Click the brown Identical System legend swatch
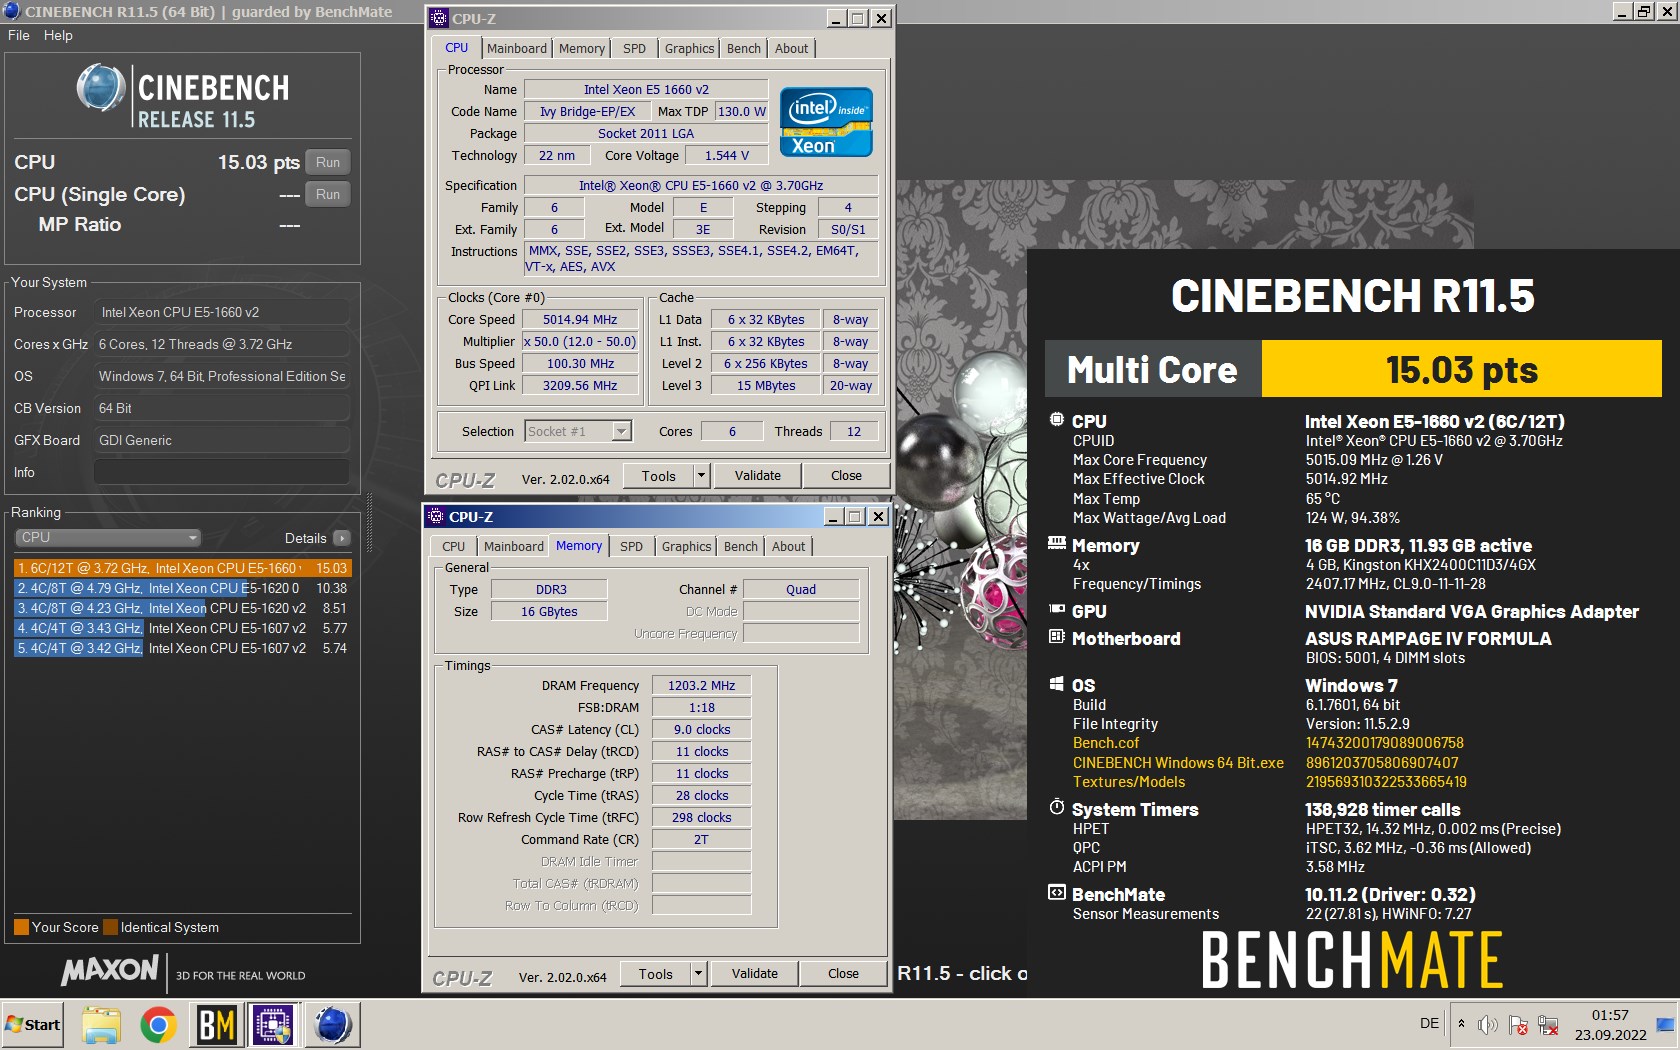The height and width of the screenshot is (1050, 1680). coord(111,927)
